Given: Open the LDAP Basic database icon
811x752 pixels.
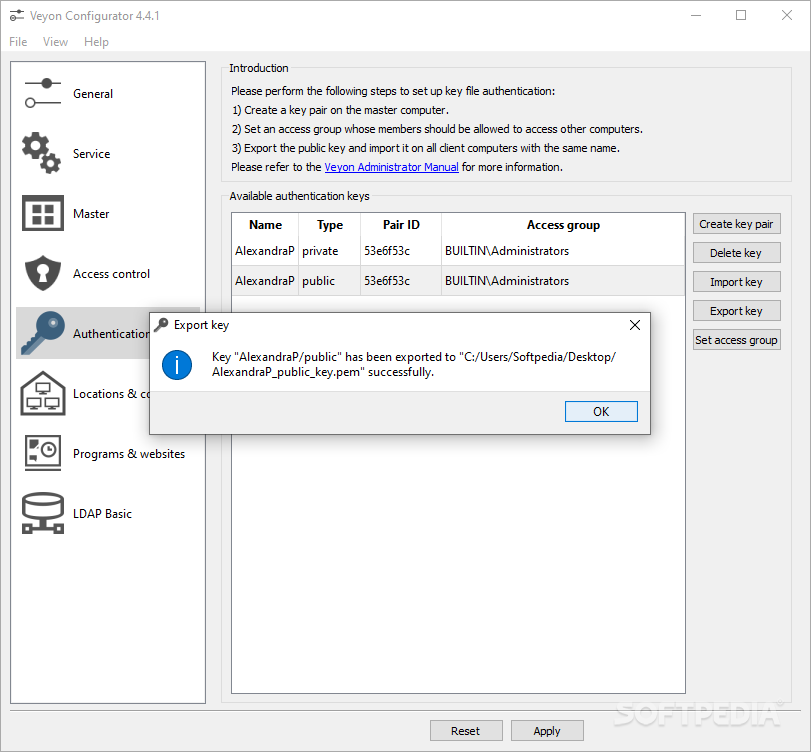Looking at the screenshot, I should [43, 513].
